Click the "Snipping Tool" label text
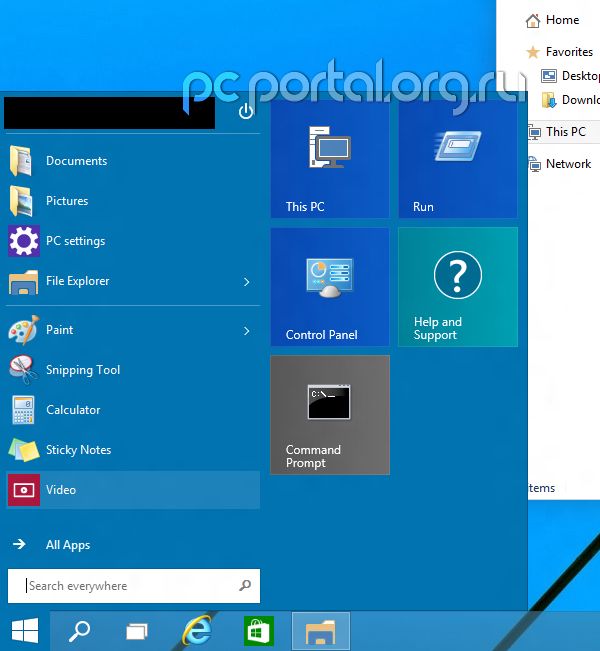Screen dimensions: 600x651 point(83,370)
